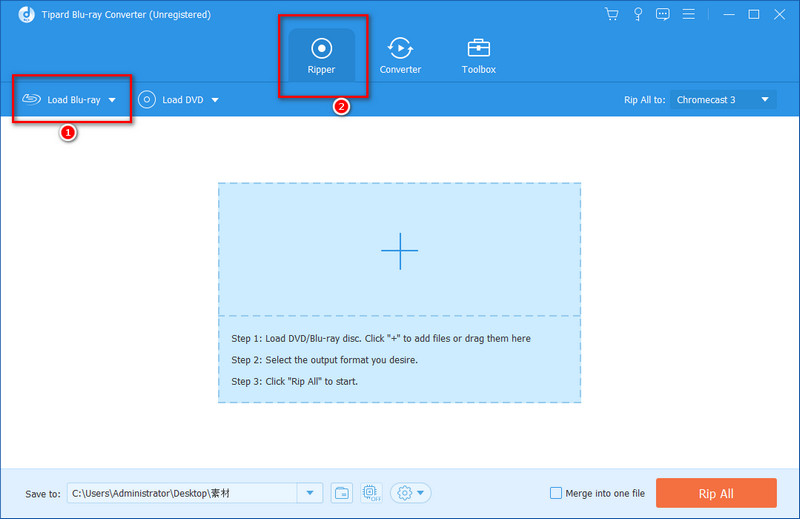Screen dimensions: 800x519
Task: Open the Toolbox tab
Action: [x=479, y=56]
